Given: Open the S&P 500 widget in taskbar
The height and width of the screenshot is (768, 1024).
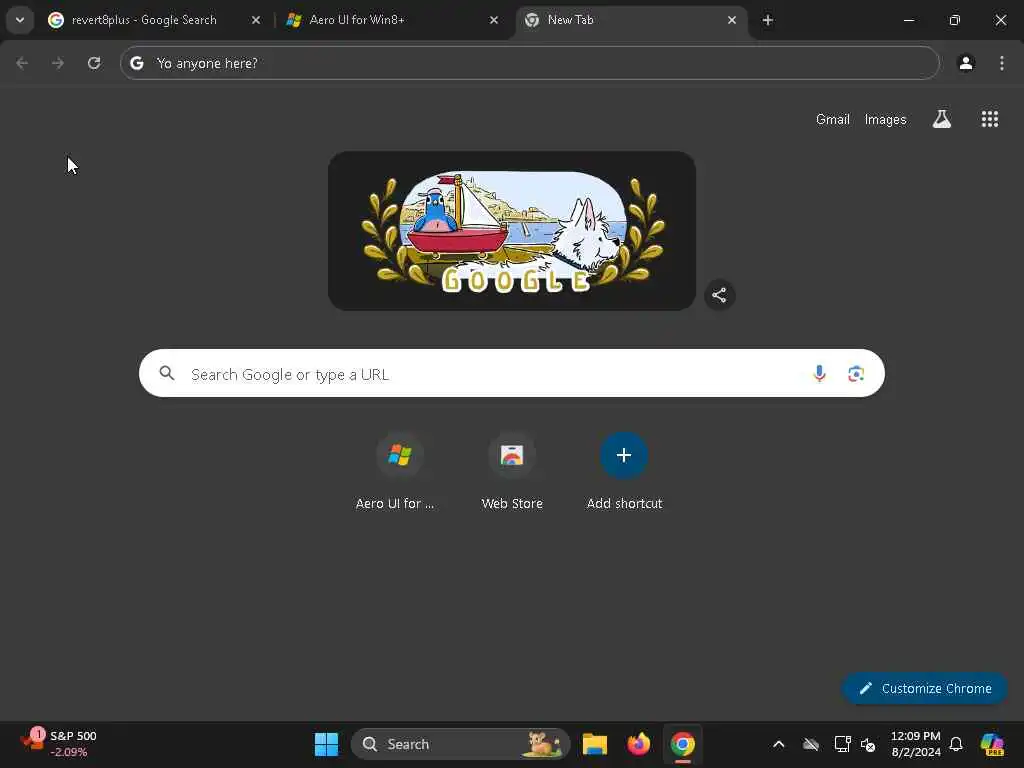Looking at the screenshot, I should (59, 744).
